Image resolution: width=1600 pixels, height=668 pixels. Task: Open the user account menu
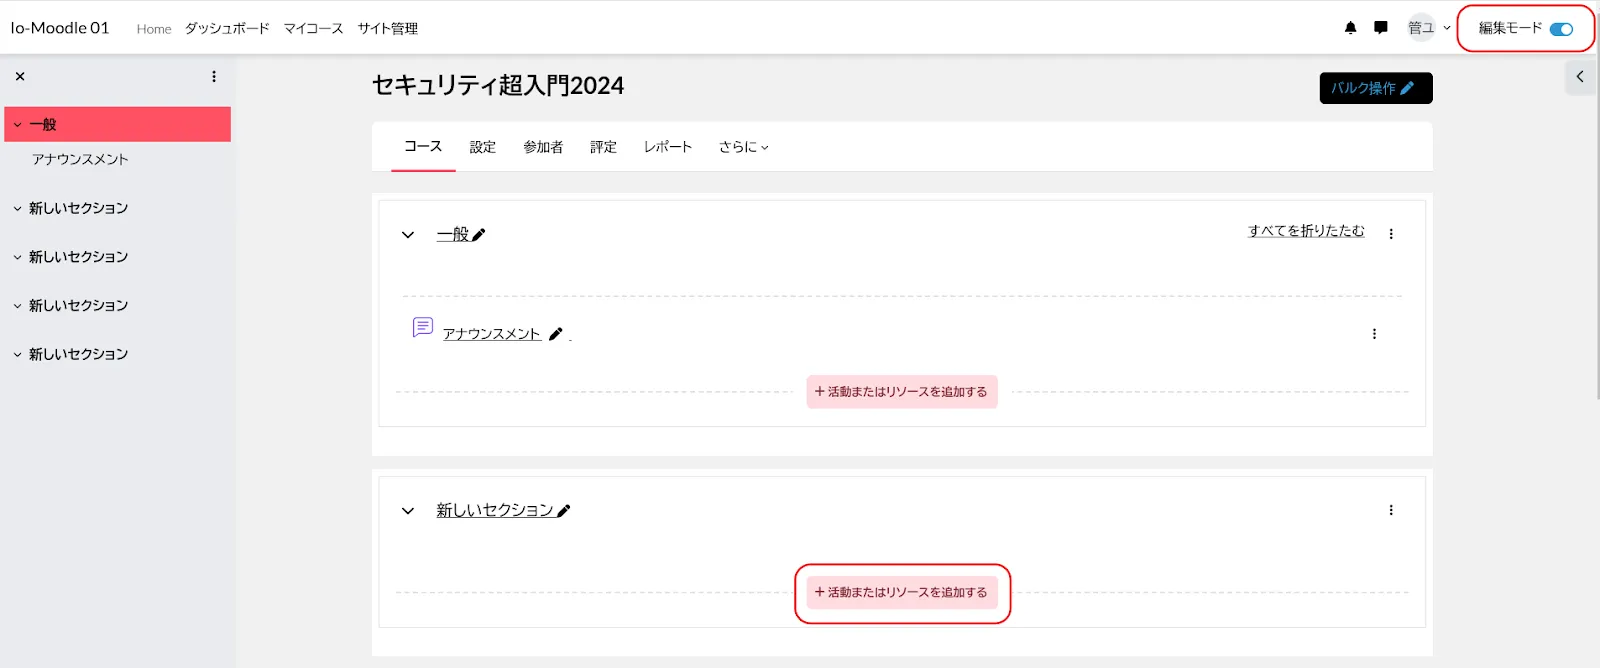(1428, 28)
